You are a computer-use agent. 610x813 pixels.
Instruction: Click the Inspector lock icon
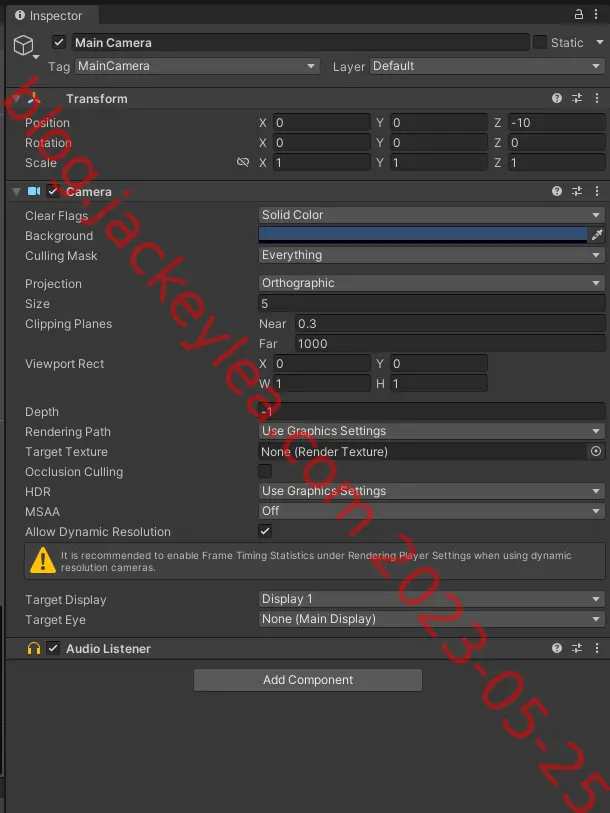click(x=579, y=15)
